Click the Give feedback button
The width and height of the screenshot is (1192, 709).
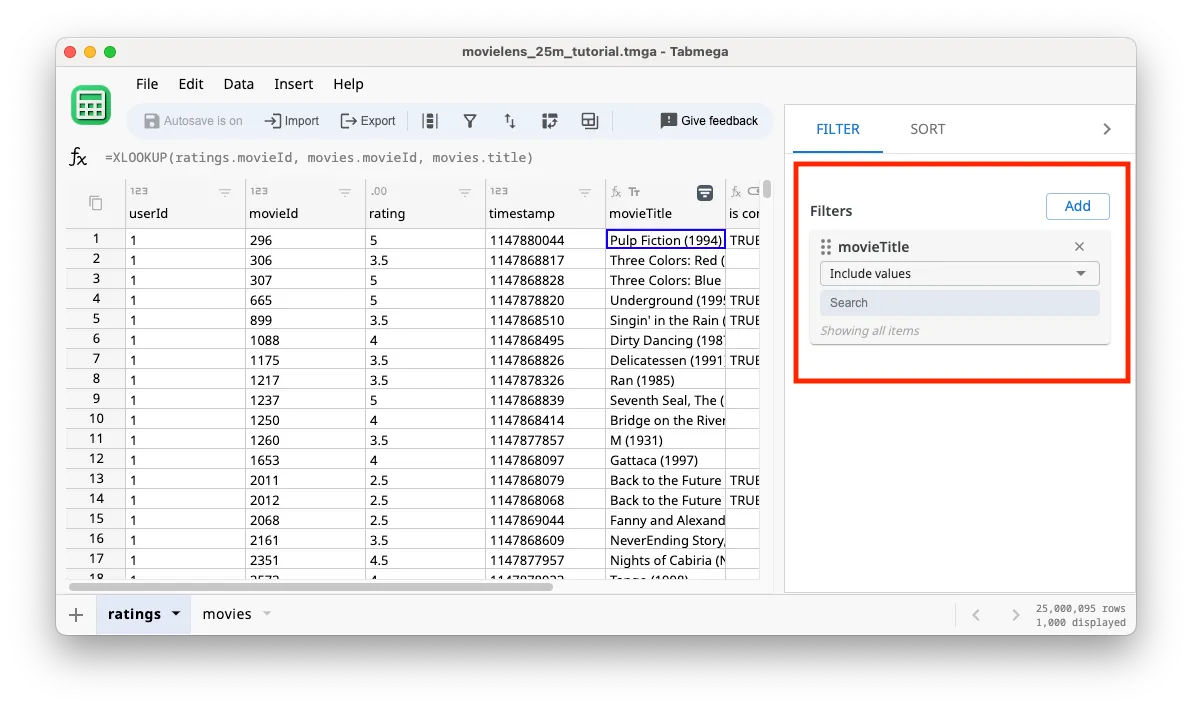point(709,120)
